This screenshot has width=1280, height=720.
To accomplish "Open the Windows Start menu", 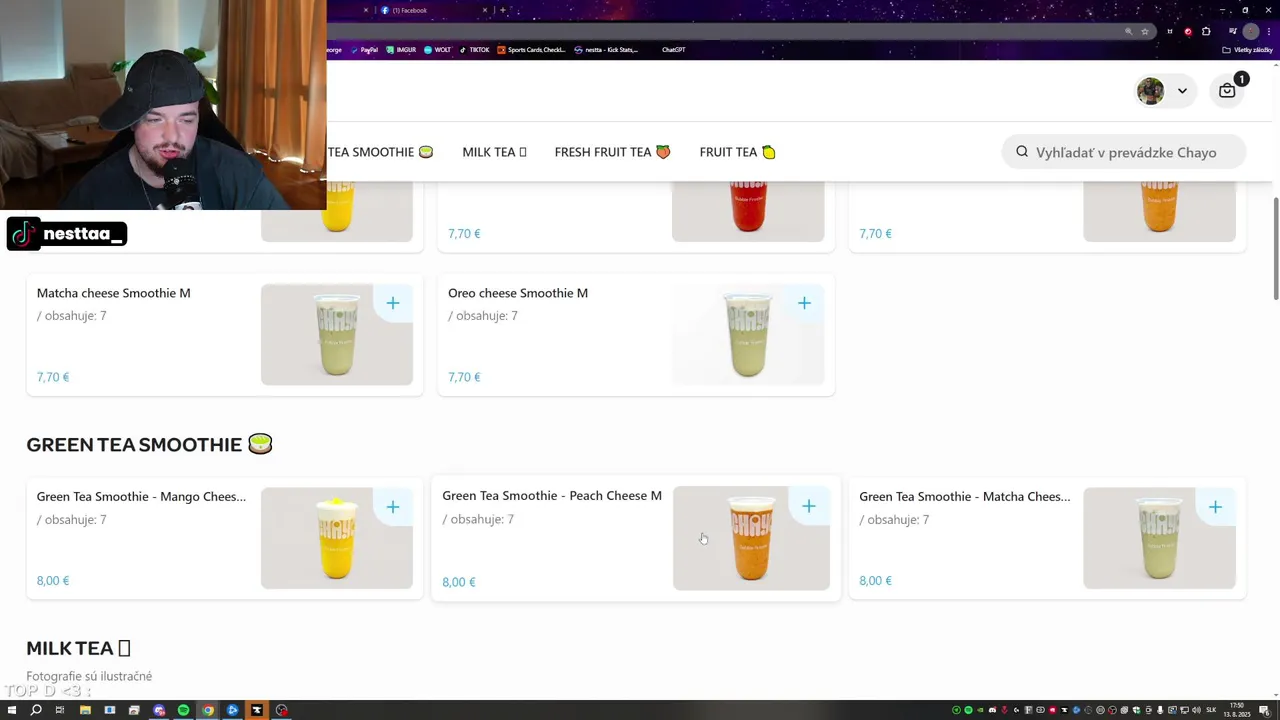I will (12, 710).
